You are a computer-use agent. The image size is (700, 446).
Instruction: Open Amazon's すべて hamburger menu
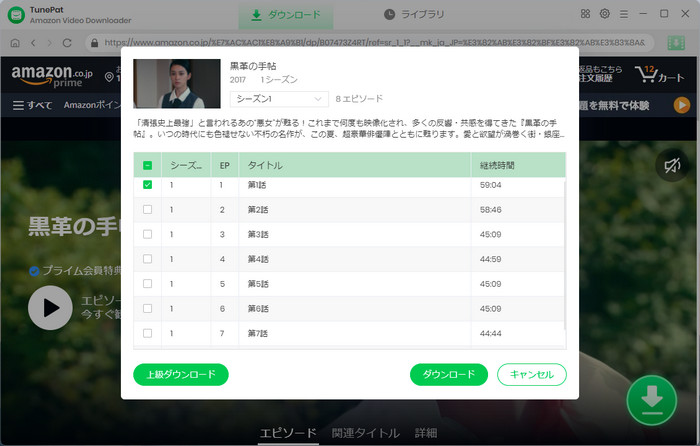tap(32, 105)
